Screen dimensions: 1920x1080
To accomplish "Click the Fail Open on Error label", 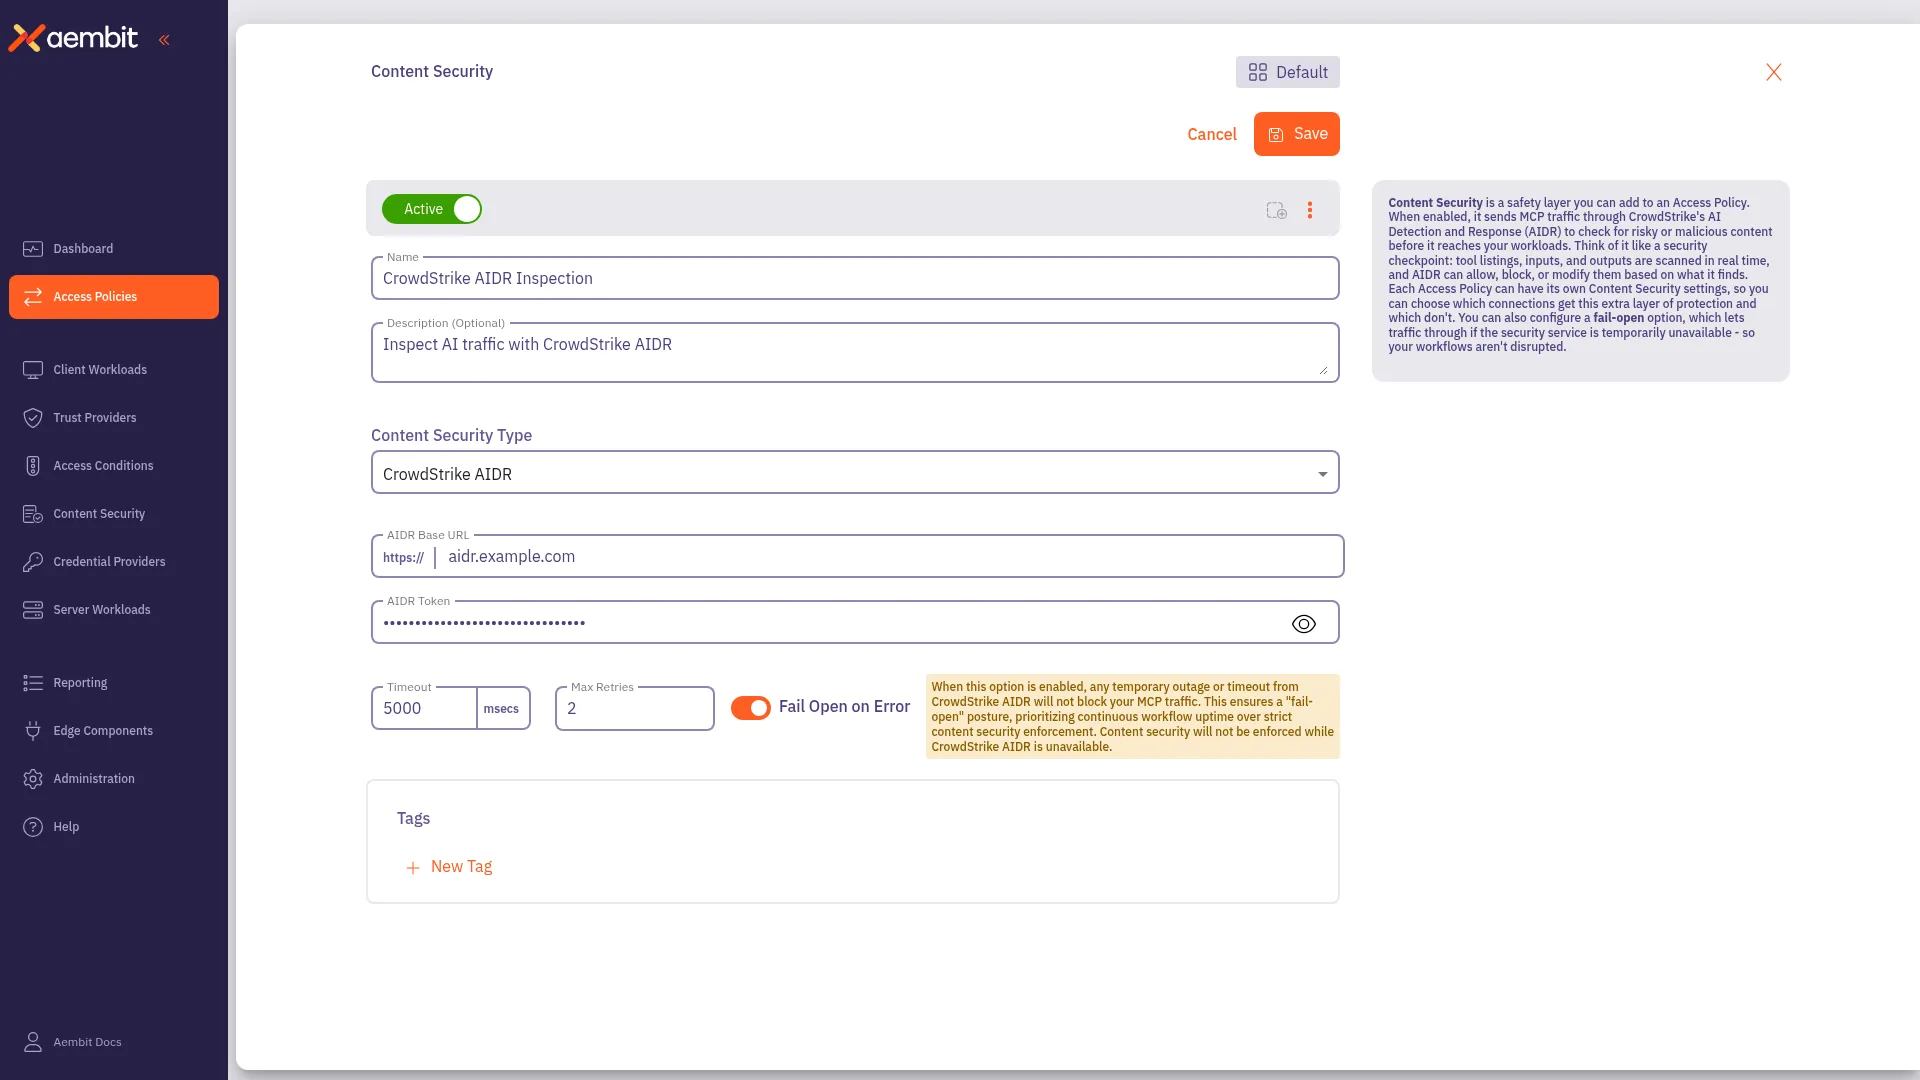I will (x=844, y=706).
